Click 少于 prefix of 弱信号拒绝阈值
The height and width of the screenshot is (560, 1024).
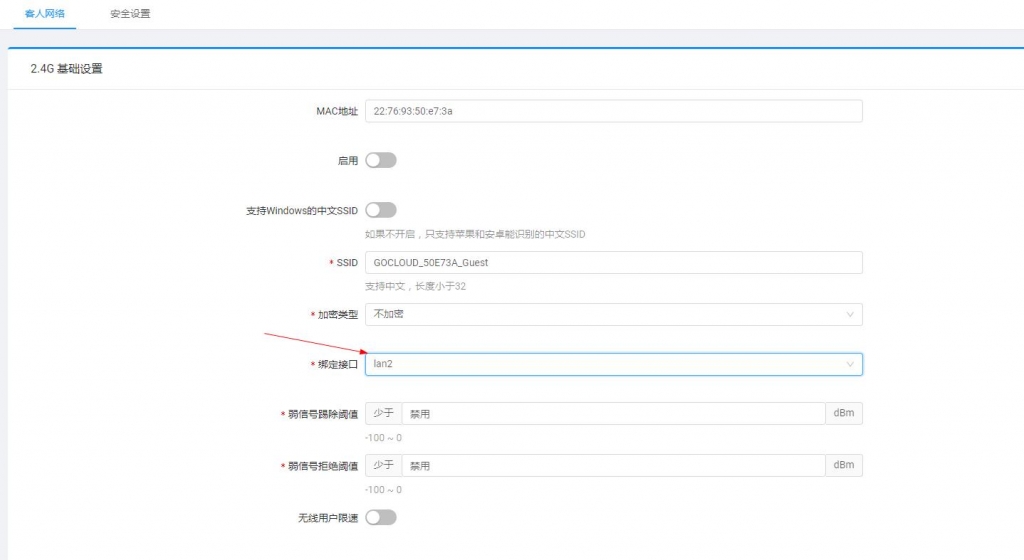pos(383,465)
